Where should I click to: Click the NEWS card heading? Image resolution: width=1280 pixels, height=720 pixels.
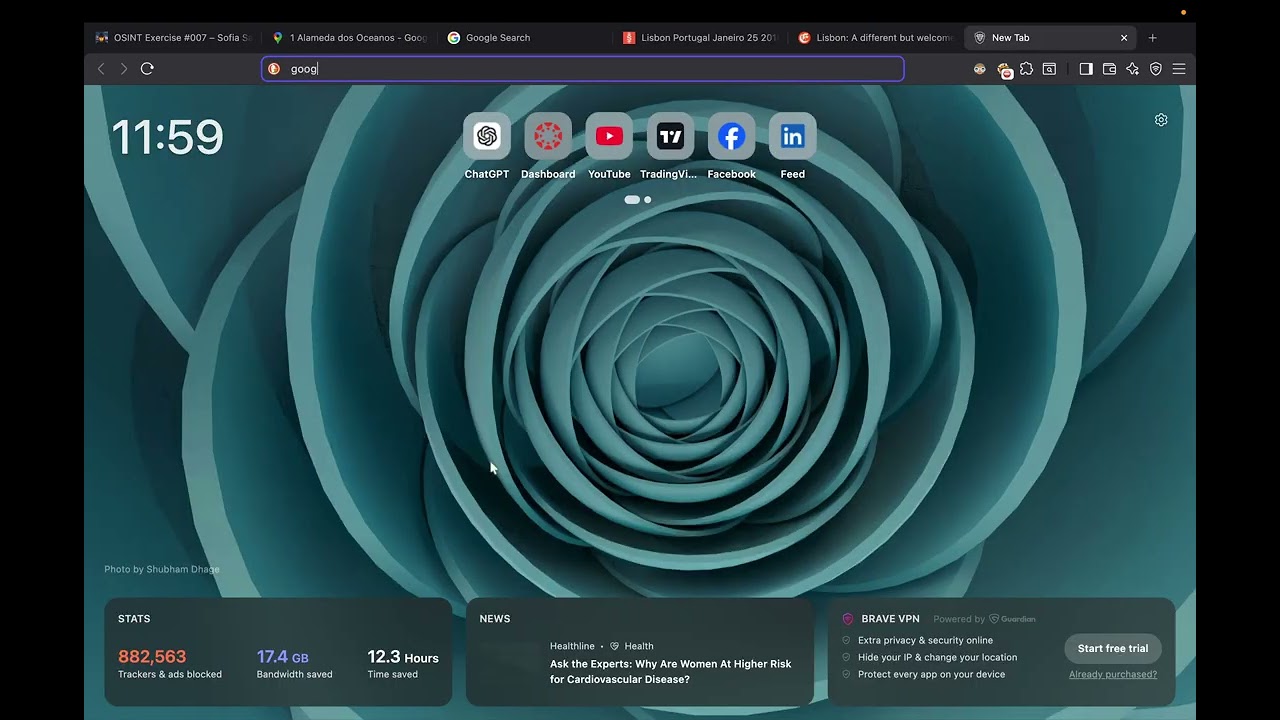pos(495,619)
